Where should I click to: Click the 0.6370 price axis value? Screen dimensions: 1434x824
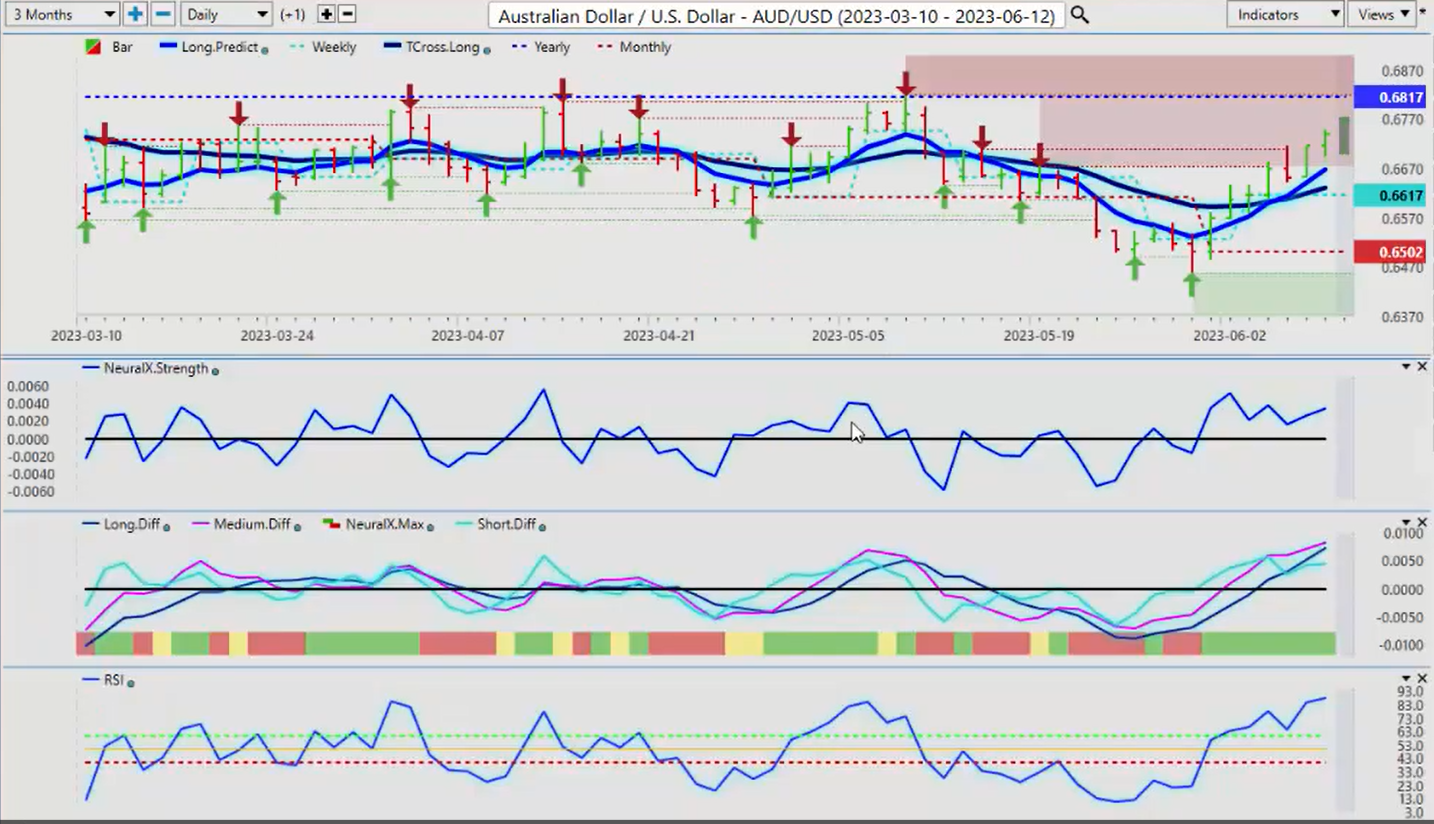coord(1402,317)
